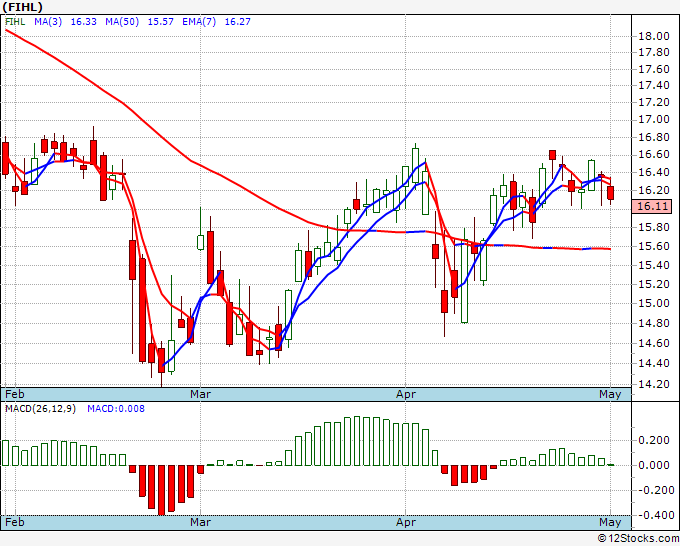Select the MA(50) legend label
The image size is (680, 546).
click(122, 22)
